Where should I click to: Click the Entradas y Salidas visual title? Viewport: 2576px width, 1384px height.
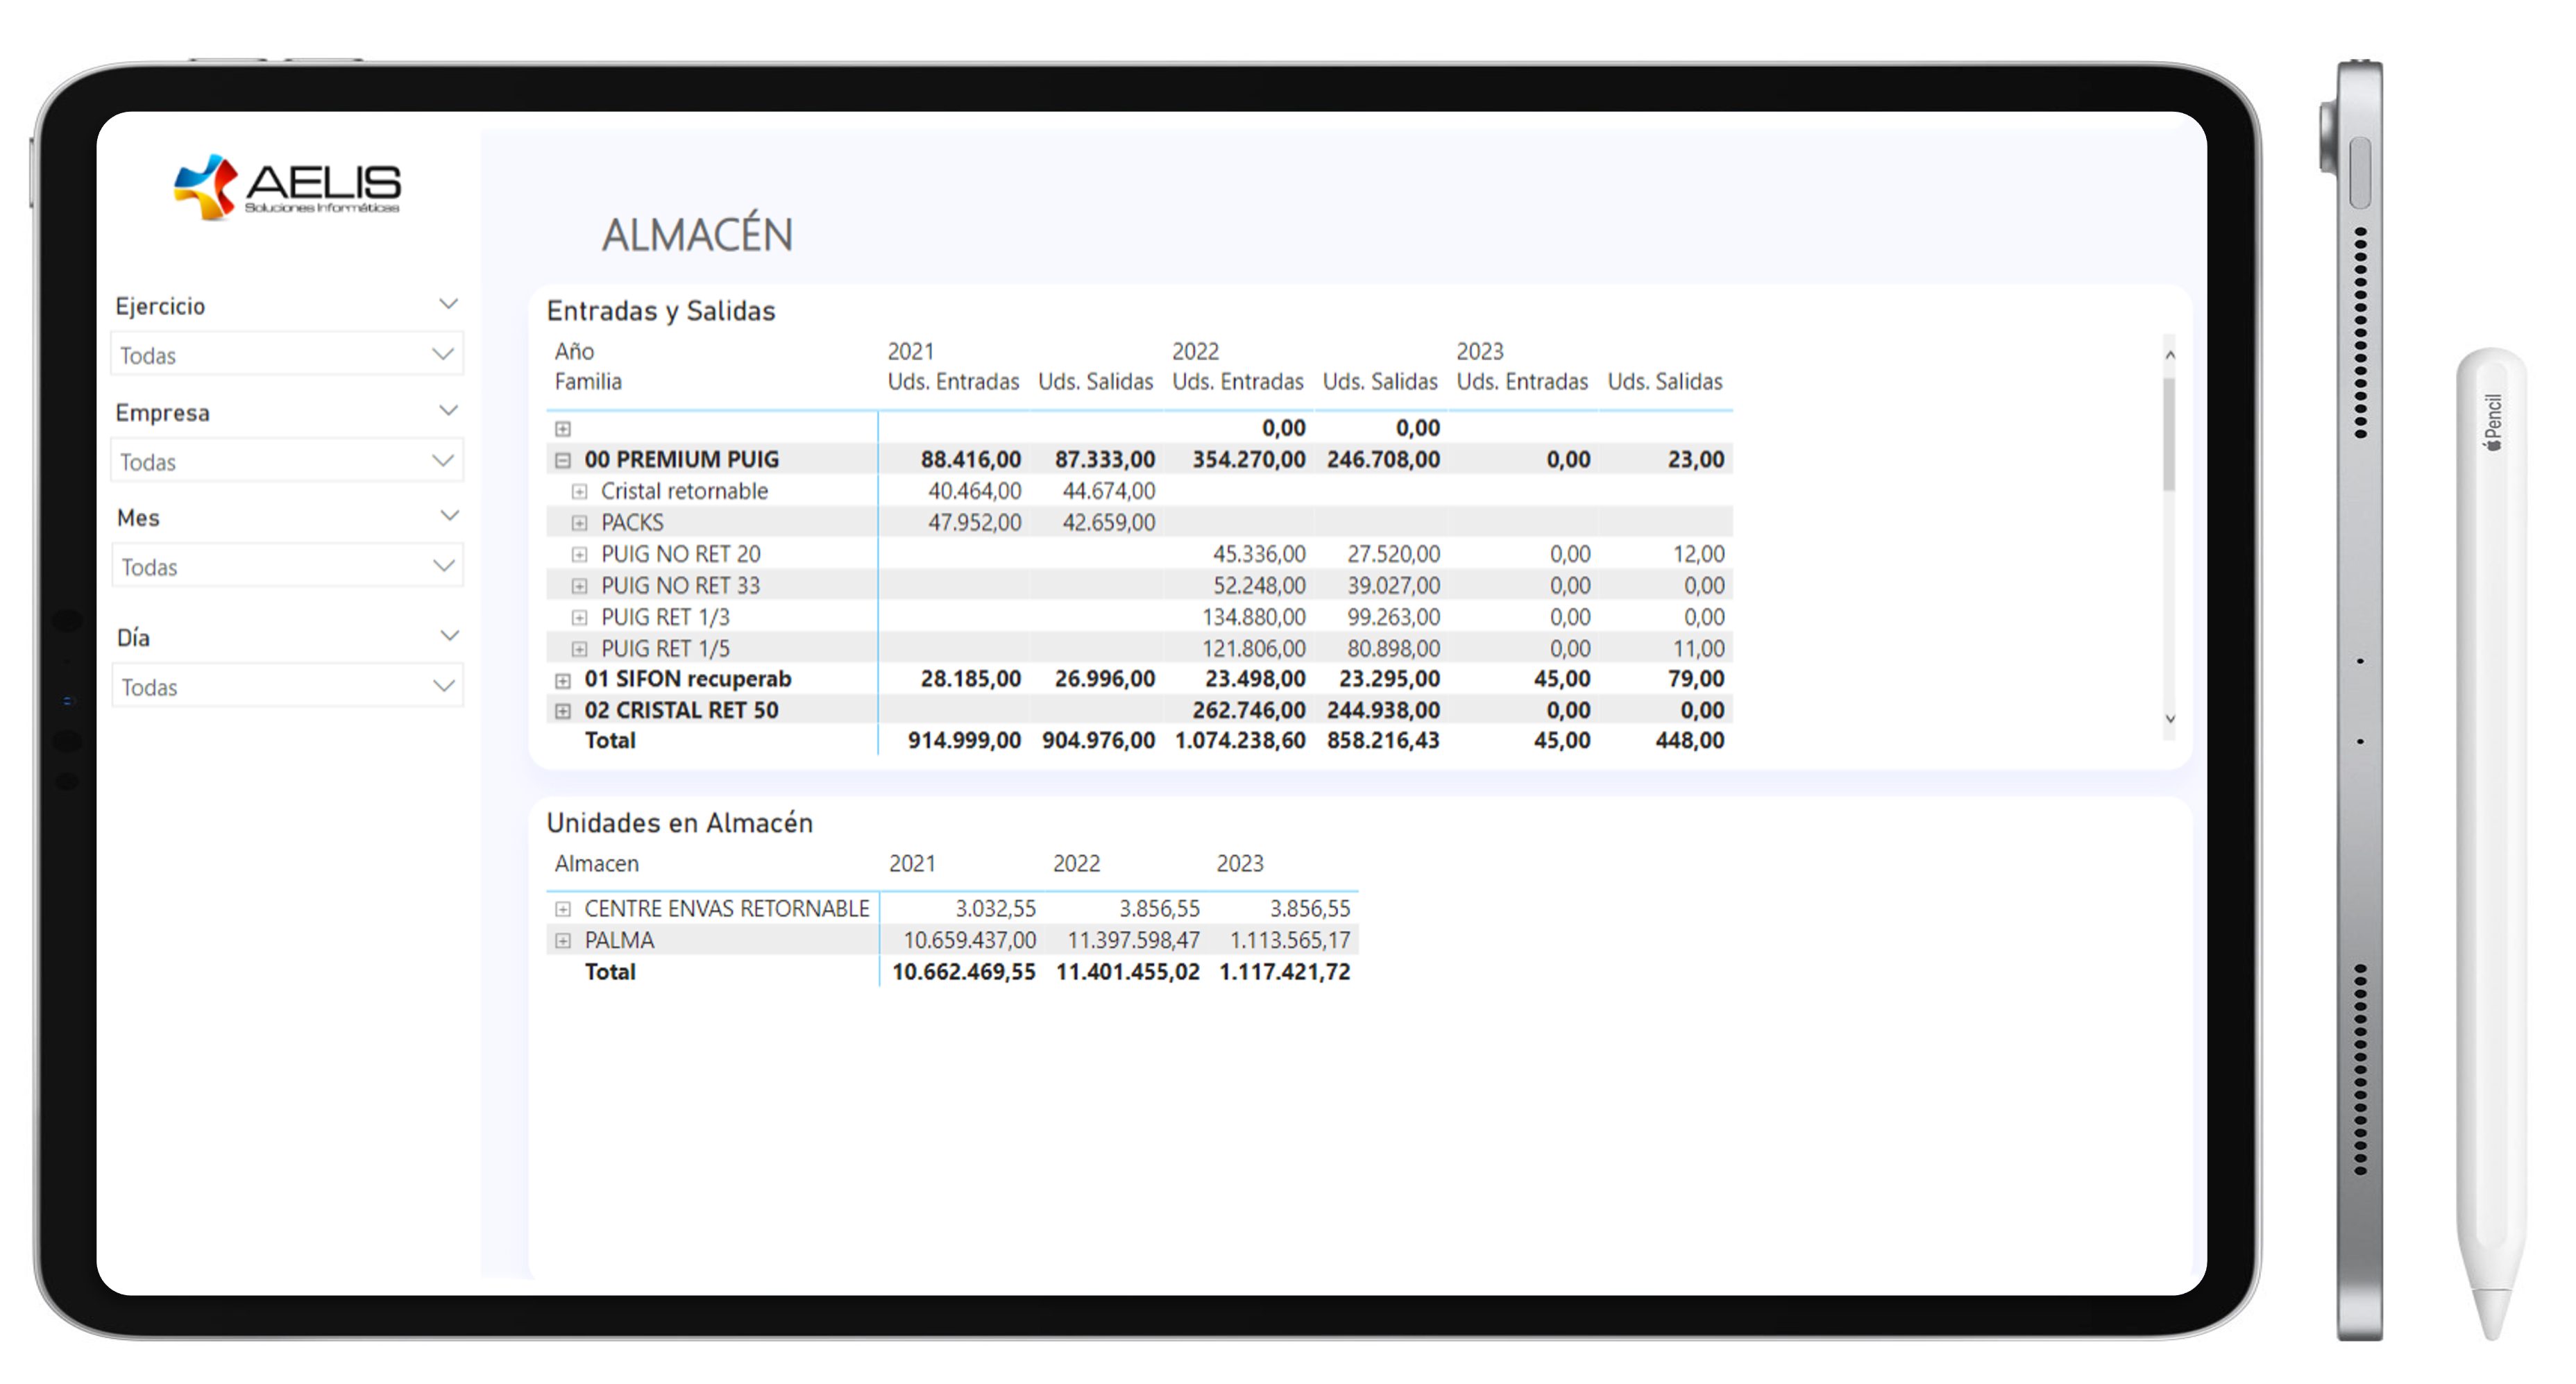click(661, 311)
